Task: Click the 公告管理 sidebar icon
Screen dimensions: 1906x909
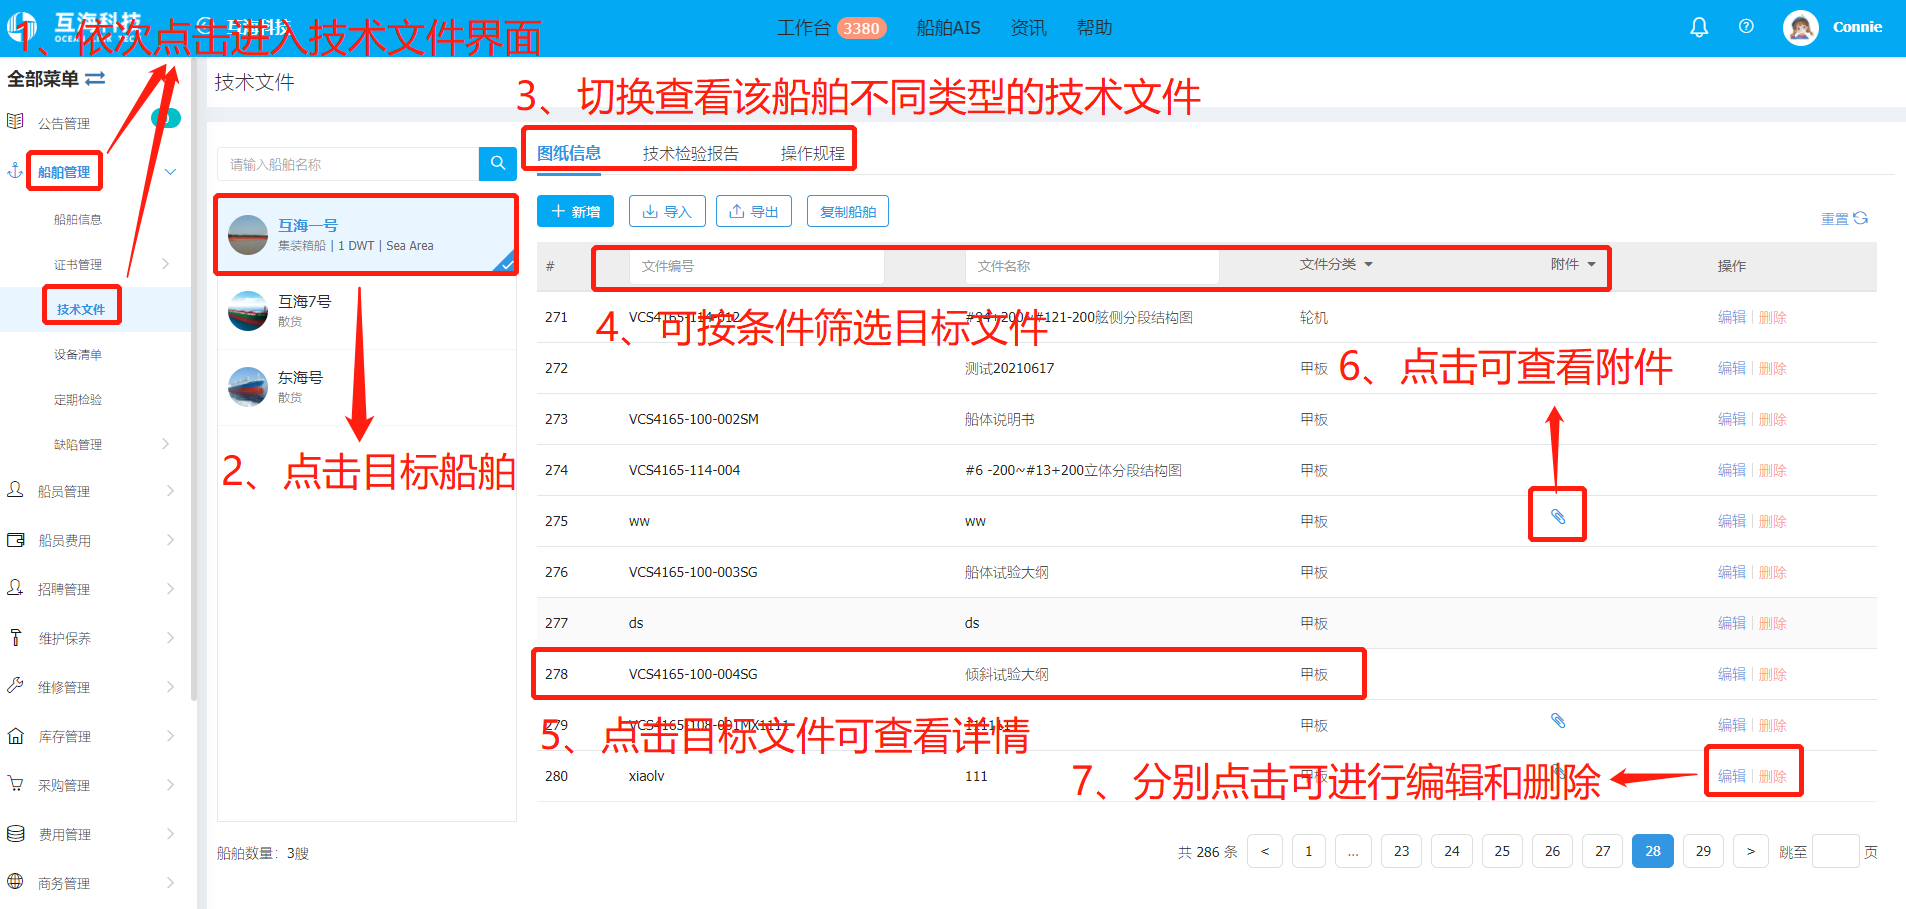Action: pyautogui.click(x=15, y=122)
